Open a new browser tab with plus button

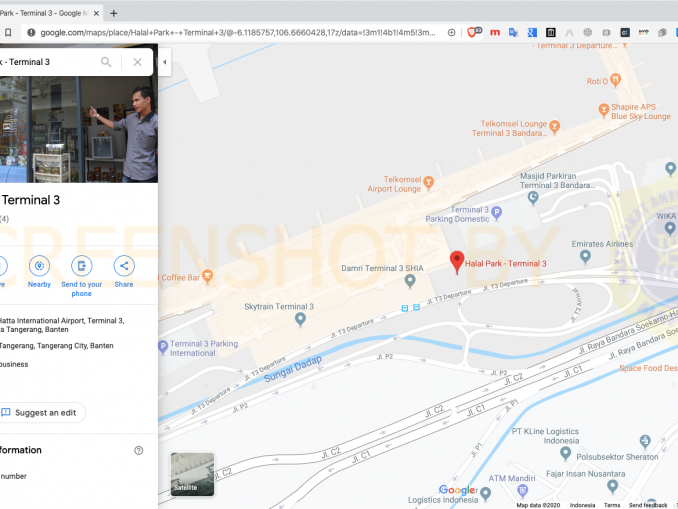(x=114, y=13)
